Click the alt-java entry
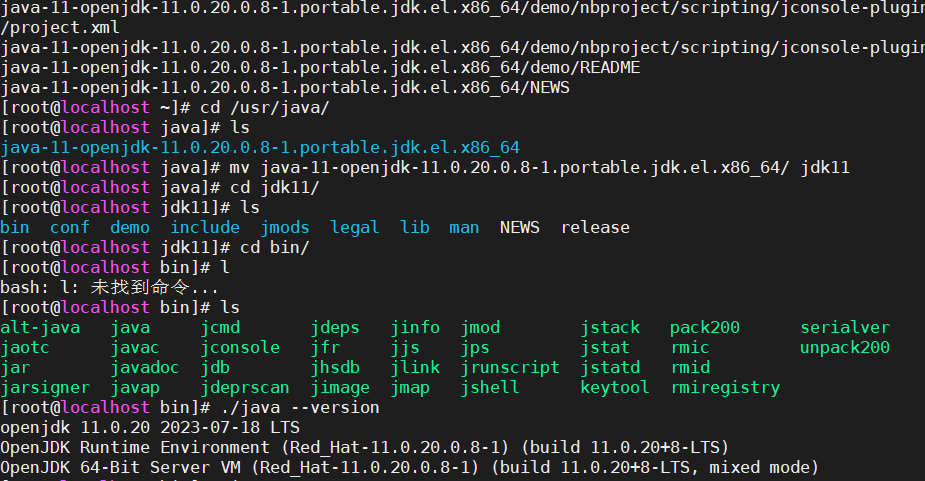925x481 pixels. [40, 327]
